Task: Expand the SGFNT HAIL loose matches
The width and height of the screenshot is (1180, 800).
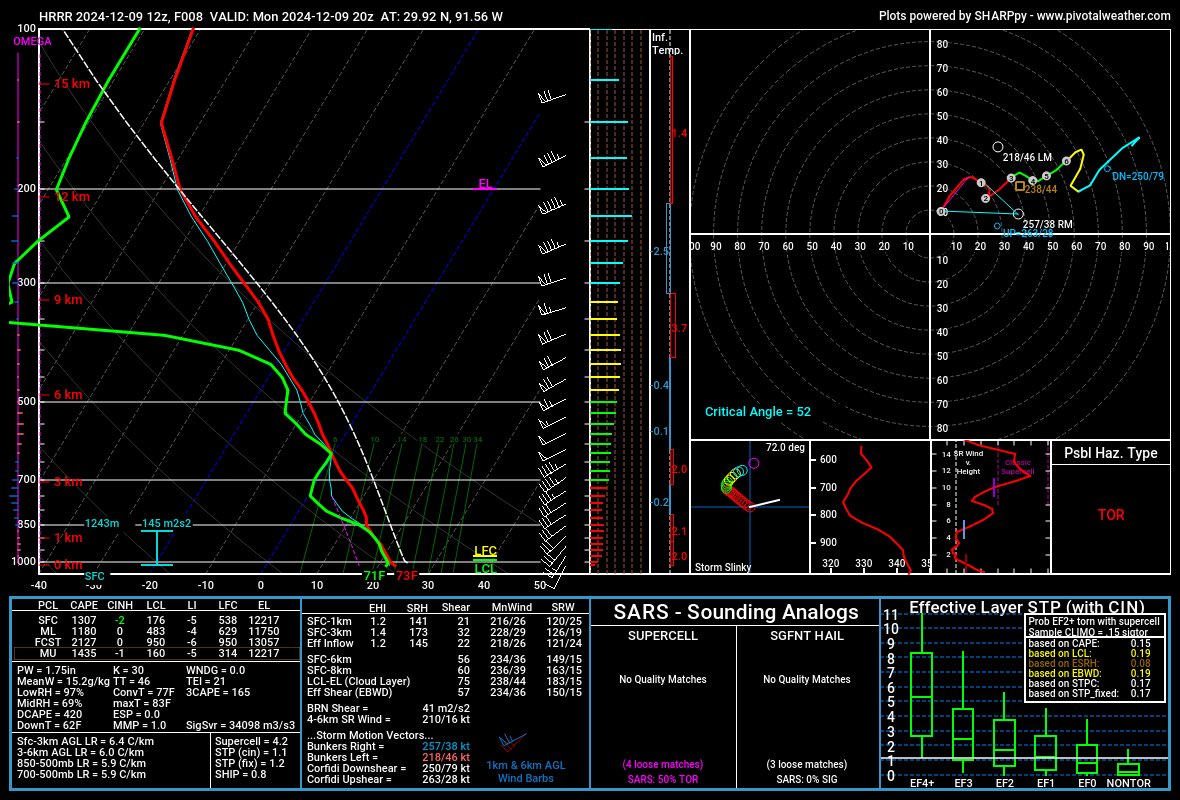Action: 806,763
